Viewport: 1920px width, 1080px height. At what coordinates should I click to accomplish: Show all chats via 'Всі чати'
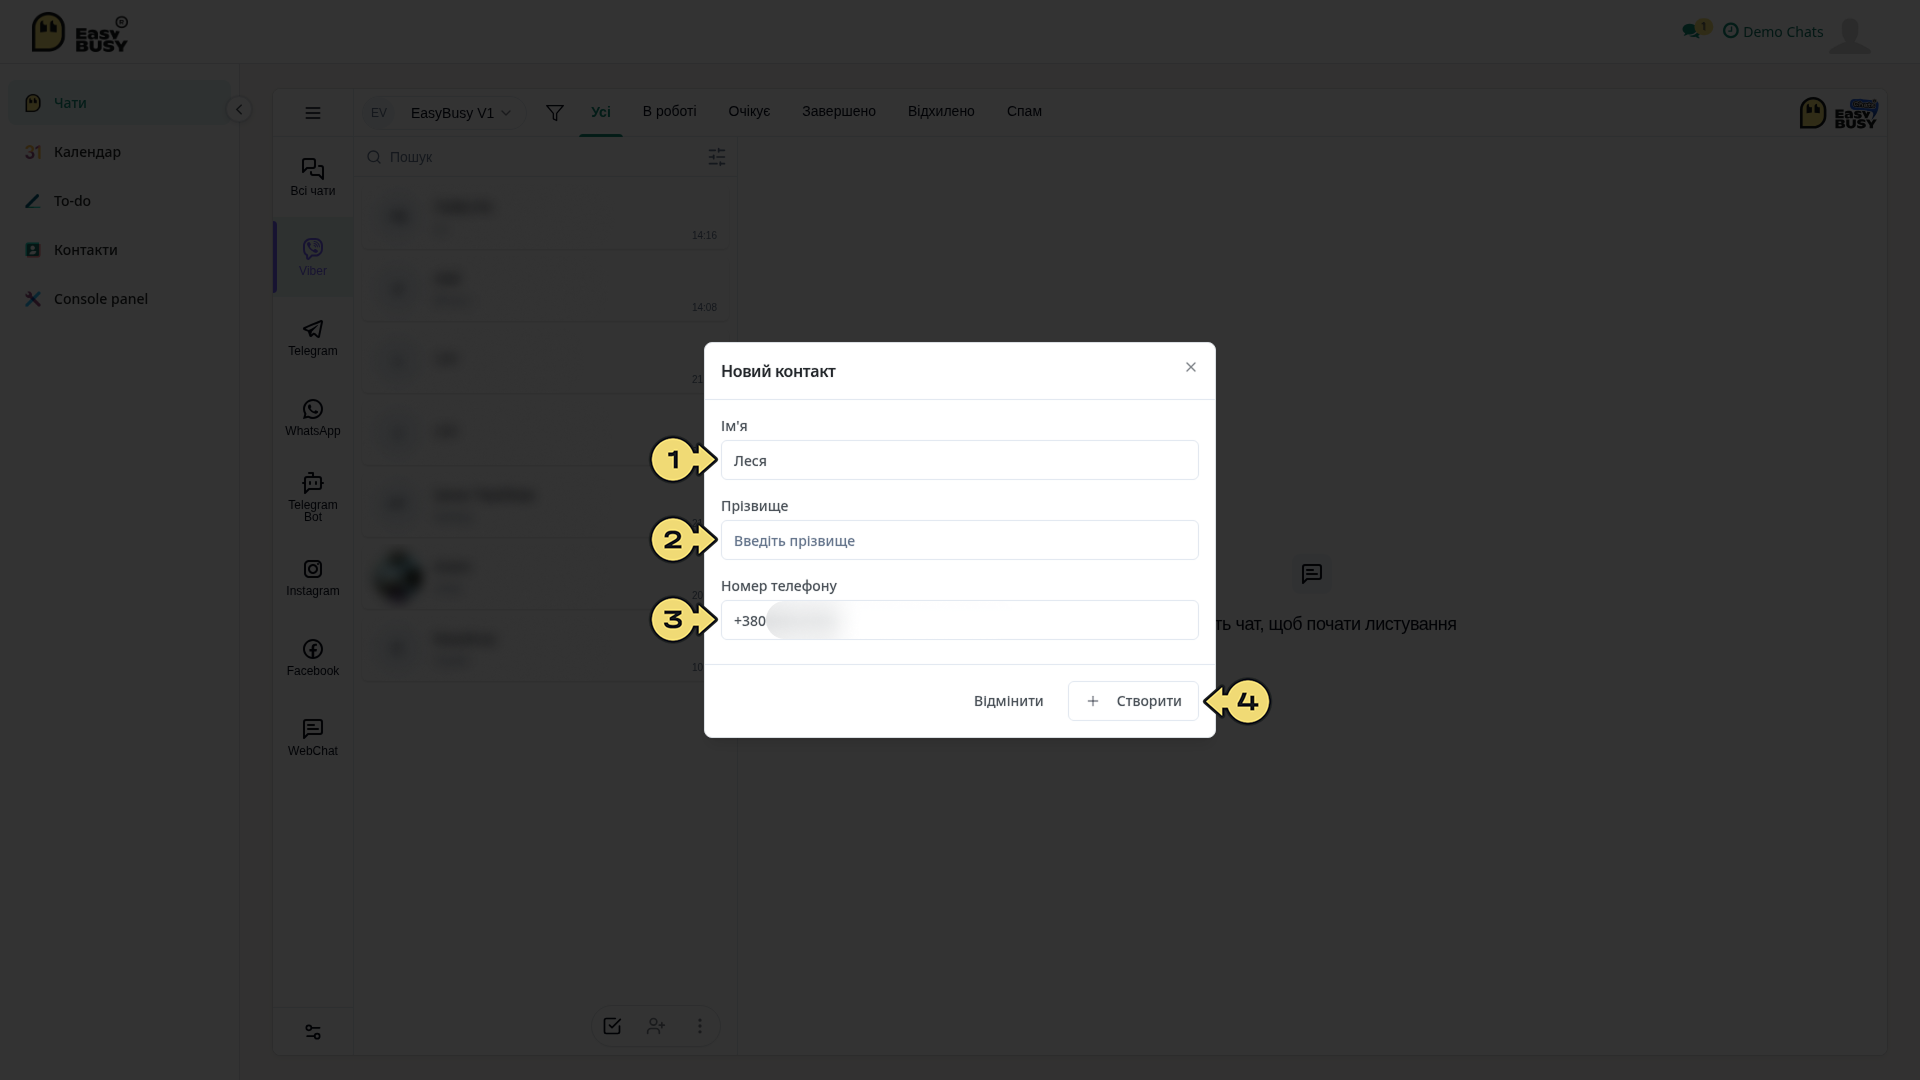pos(313,177)
